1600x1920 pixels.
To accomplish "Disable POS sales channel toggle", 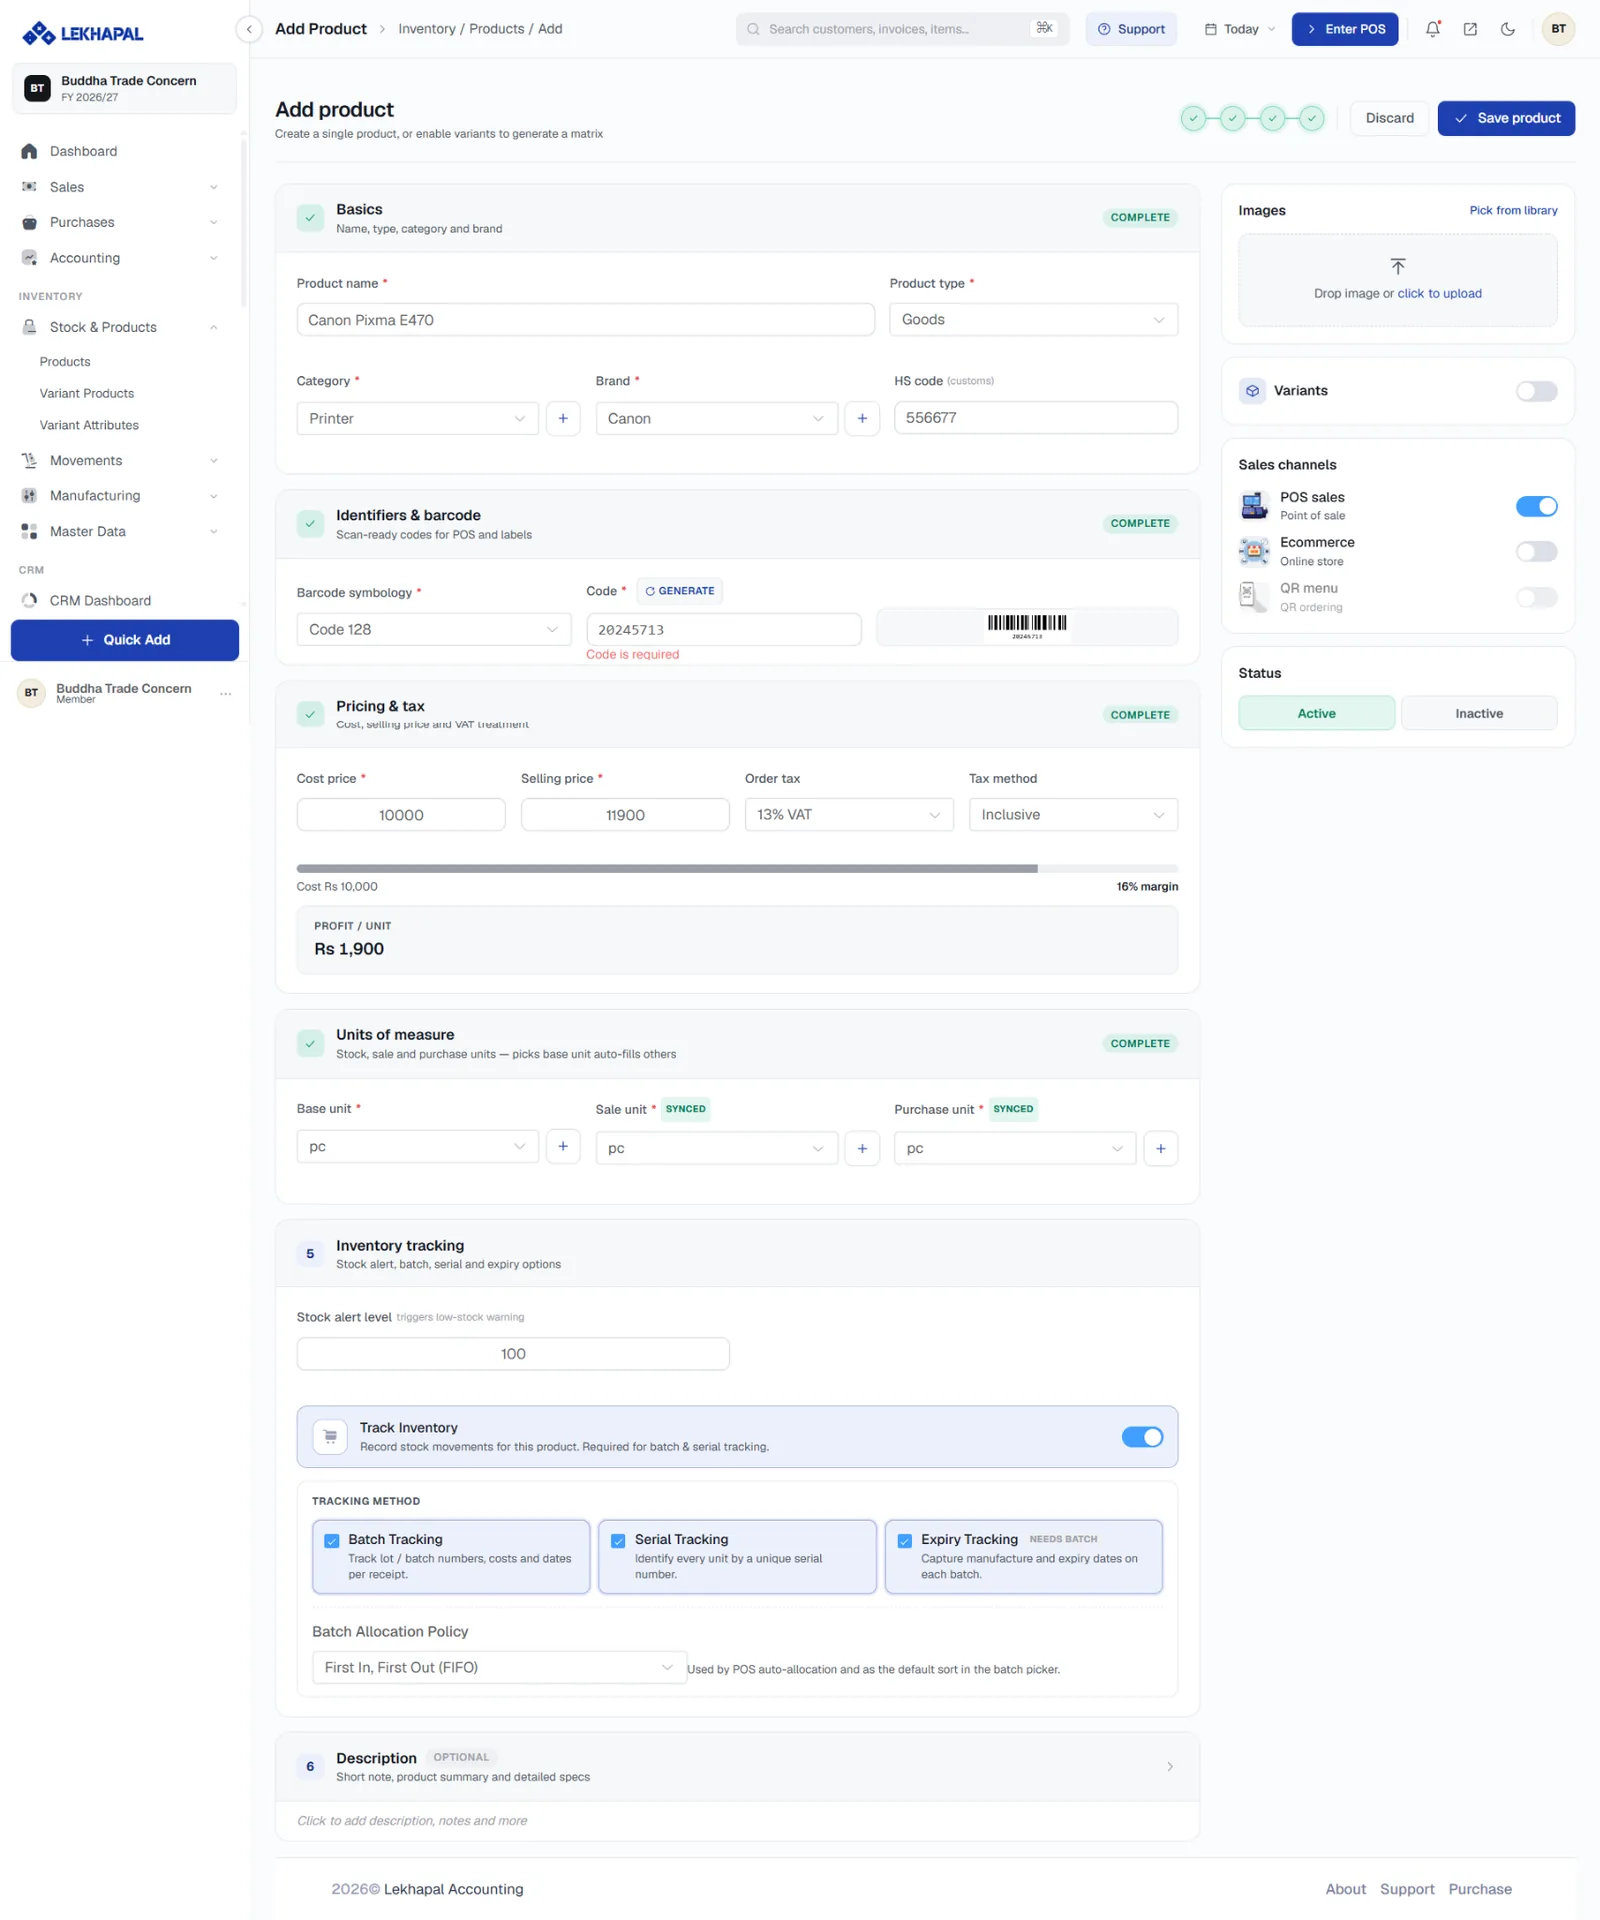I will point(1536,506).
